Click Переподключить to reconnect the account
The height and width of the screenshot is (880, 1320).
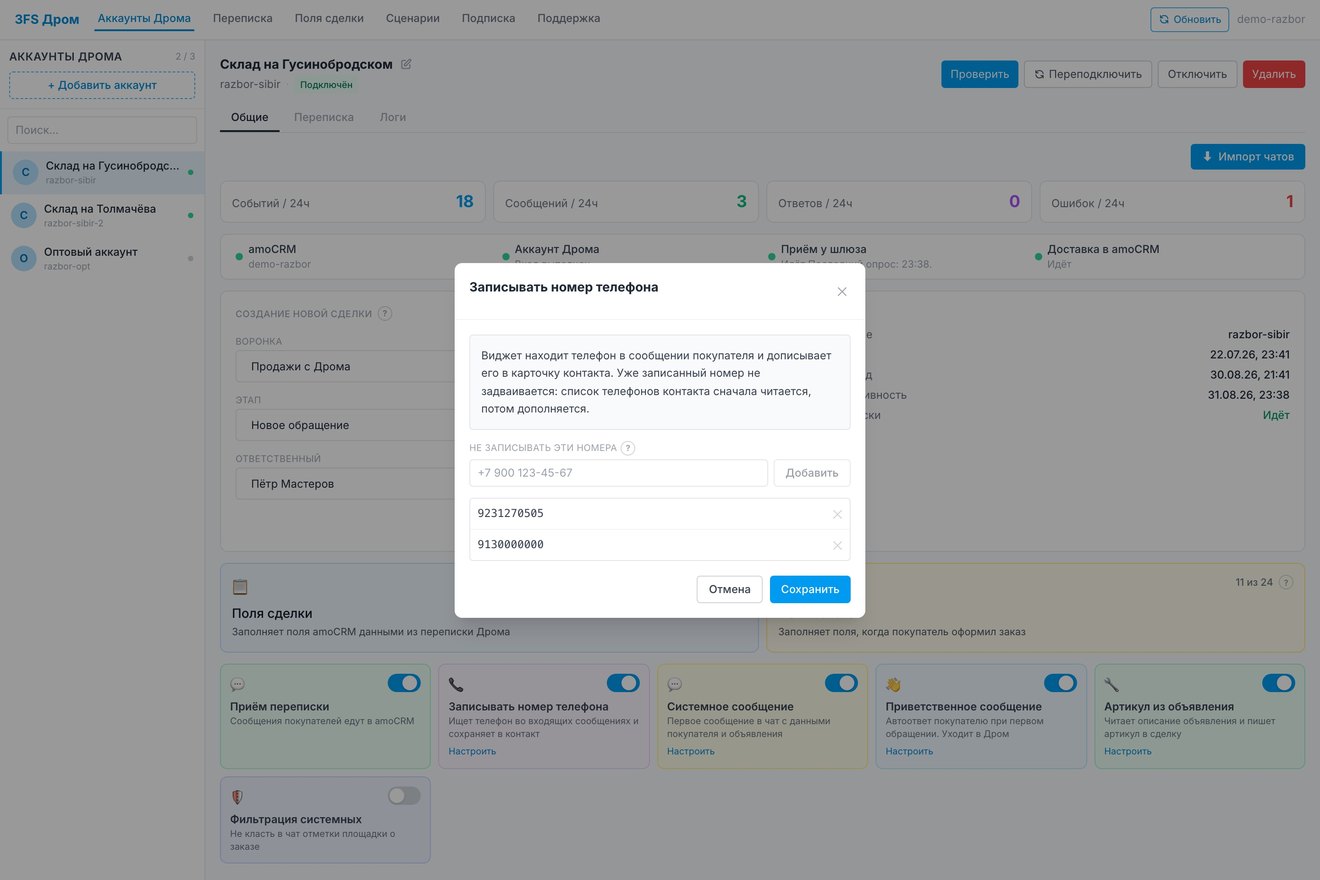tap(1088, 74)
